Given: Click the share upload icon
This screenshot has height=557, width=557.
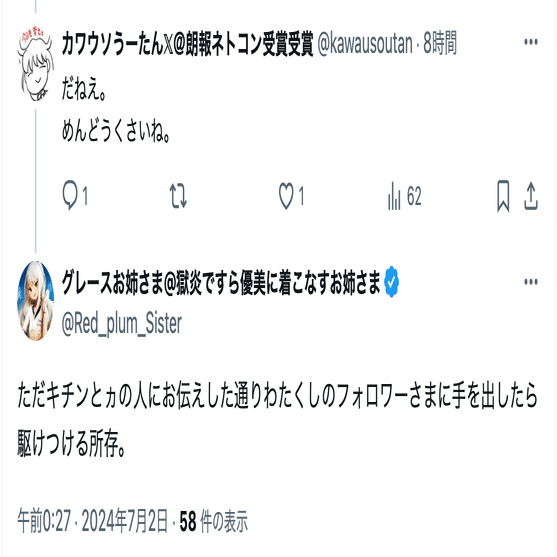Looking at the screenshot, I should tap(531, 196).
